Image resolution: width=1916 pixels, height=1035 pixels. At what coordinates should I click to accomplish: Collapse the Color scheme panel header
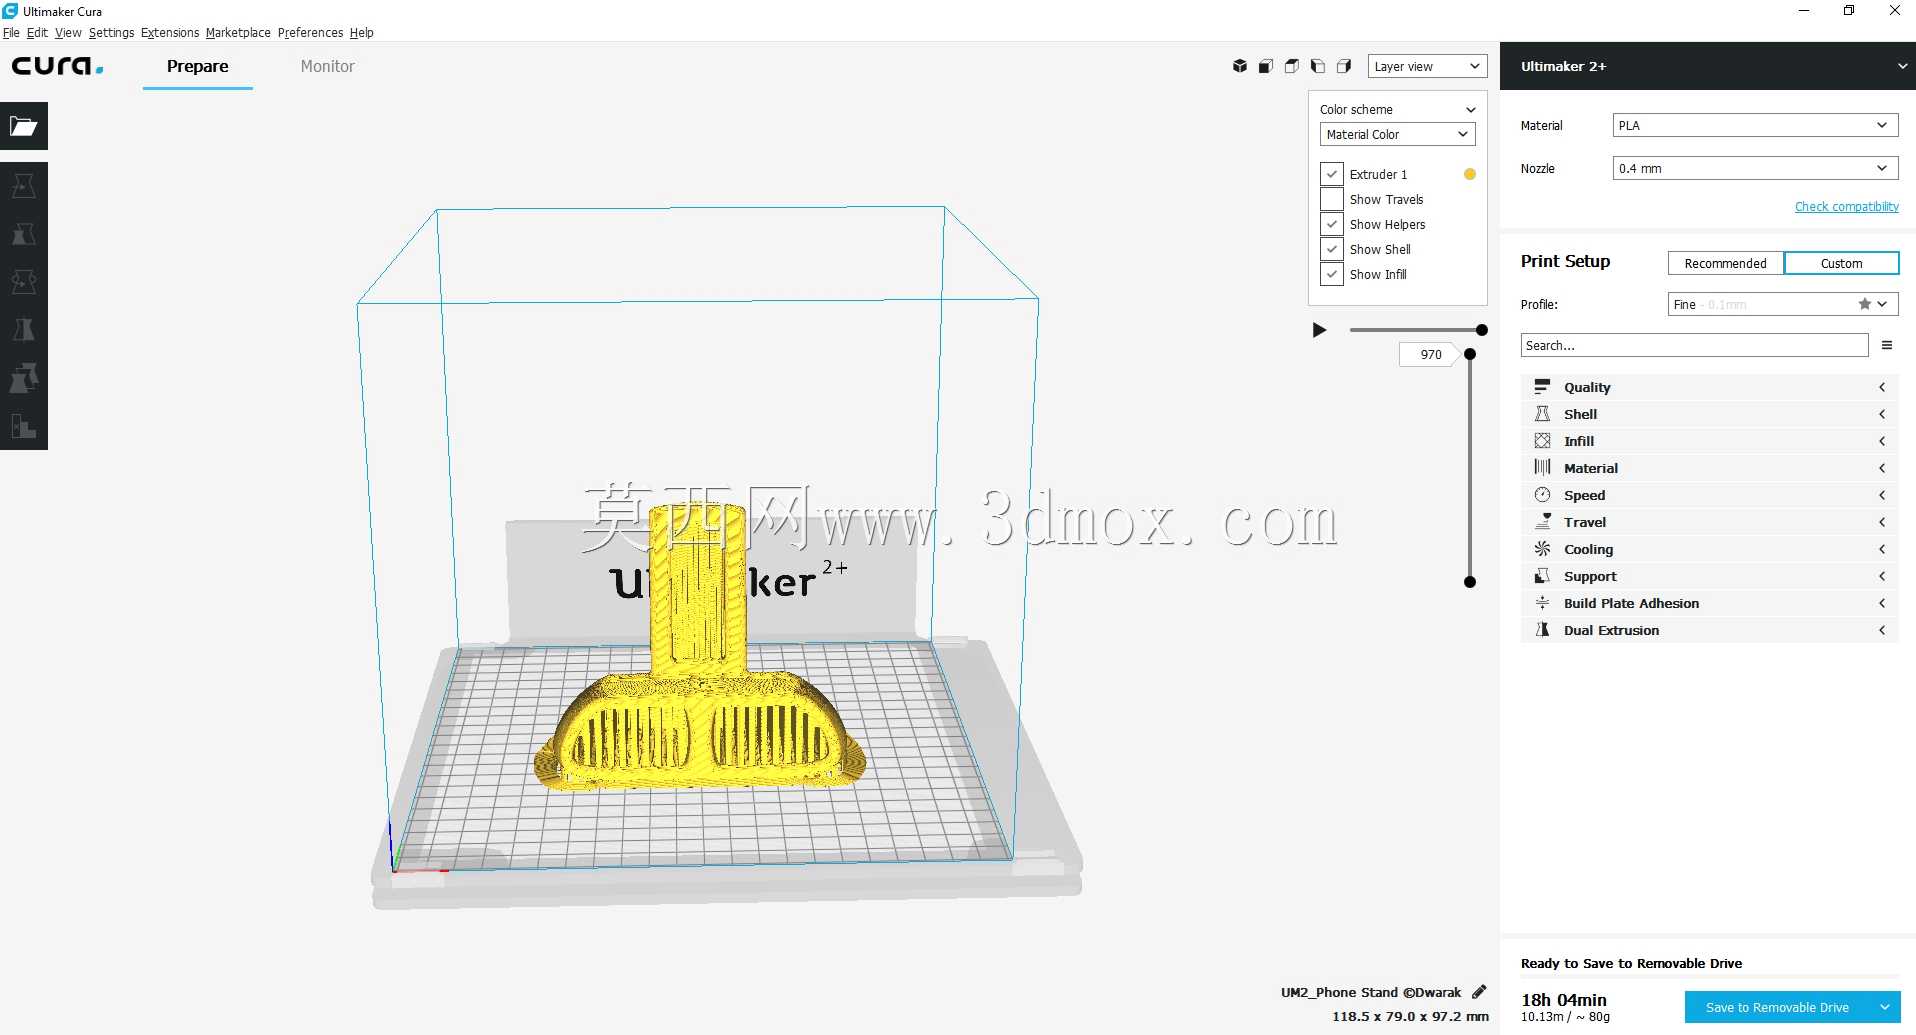coord(1397,109)
